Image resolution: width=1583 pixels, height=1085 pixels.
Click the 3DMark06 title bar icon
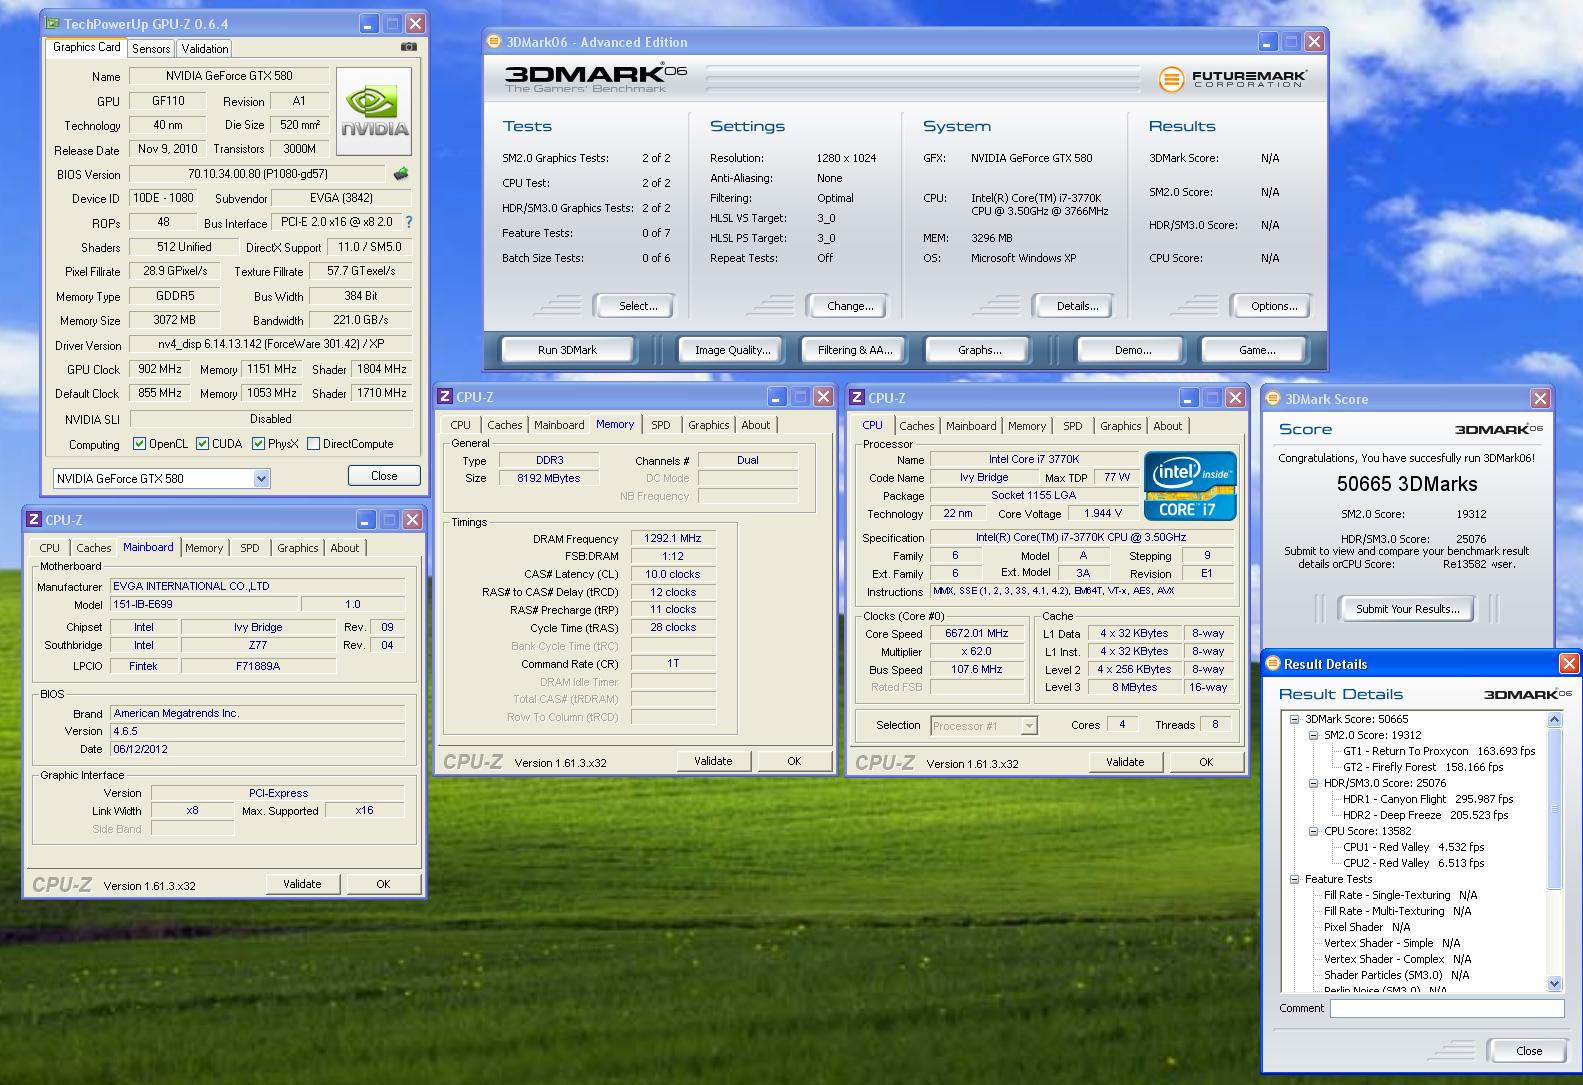(494, 42)
